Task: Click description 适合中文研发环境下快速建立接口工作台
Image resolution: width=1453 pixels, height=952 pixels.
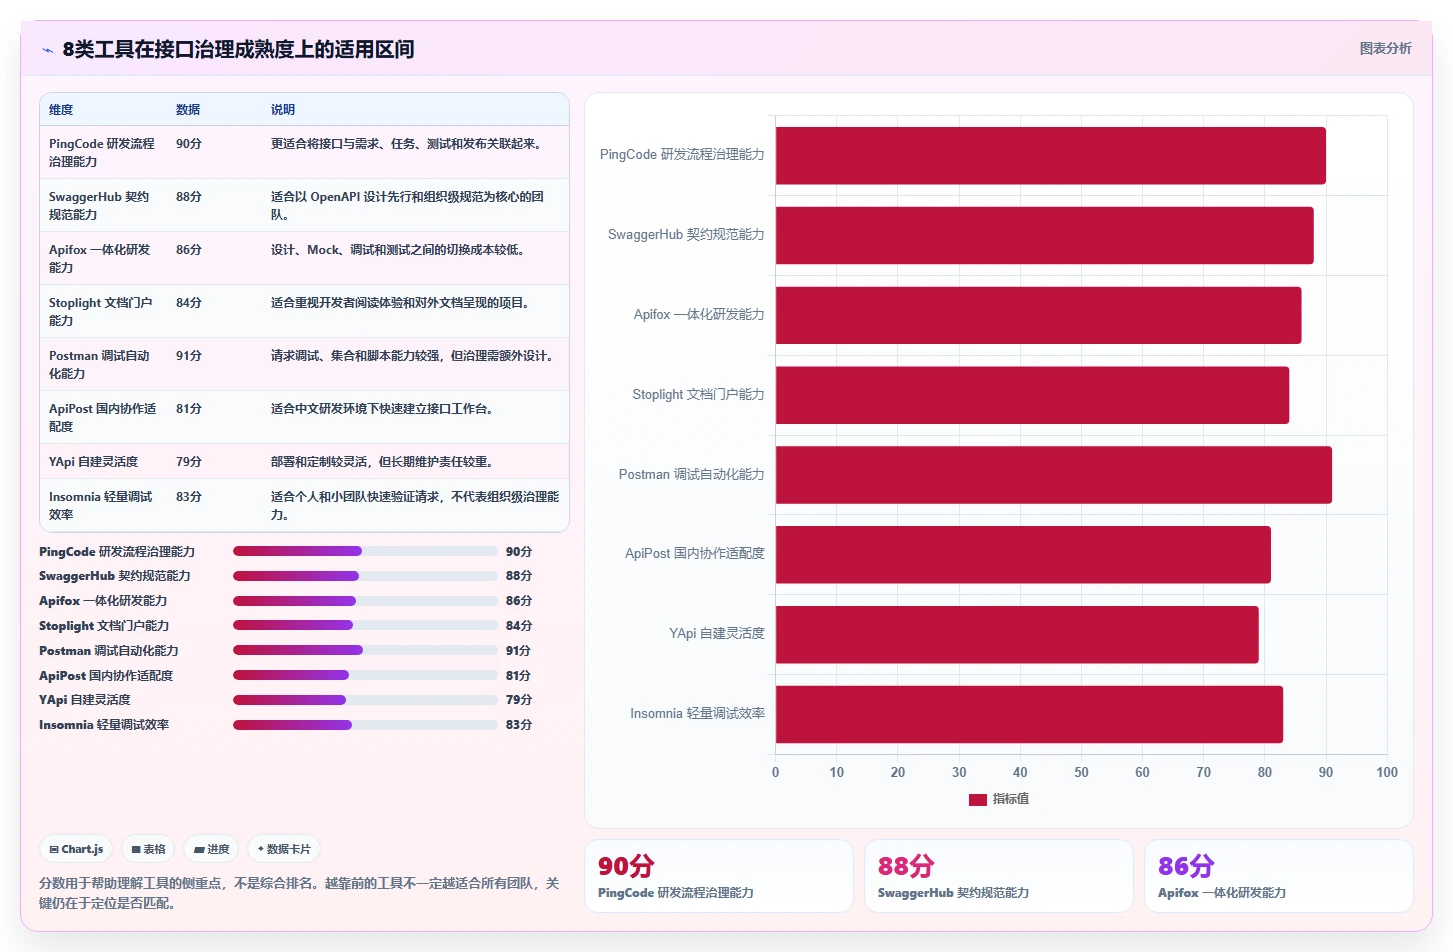Action: coord(382,409)
